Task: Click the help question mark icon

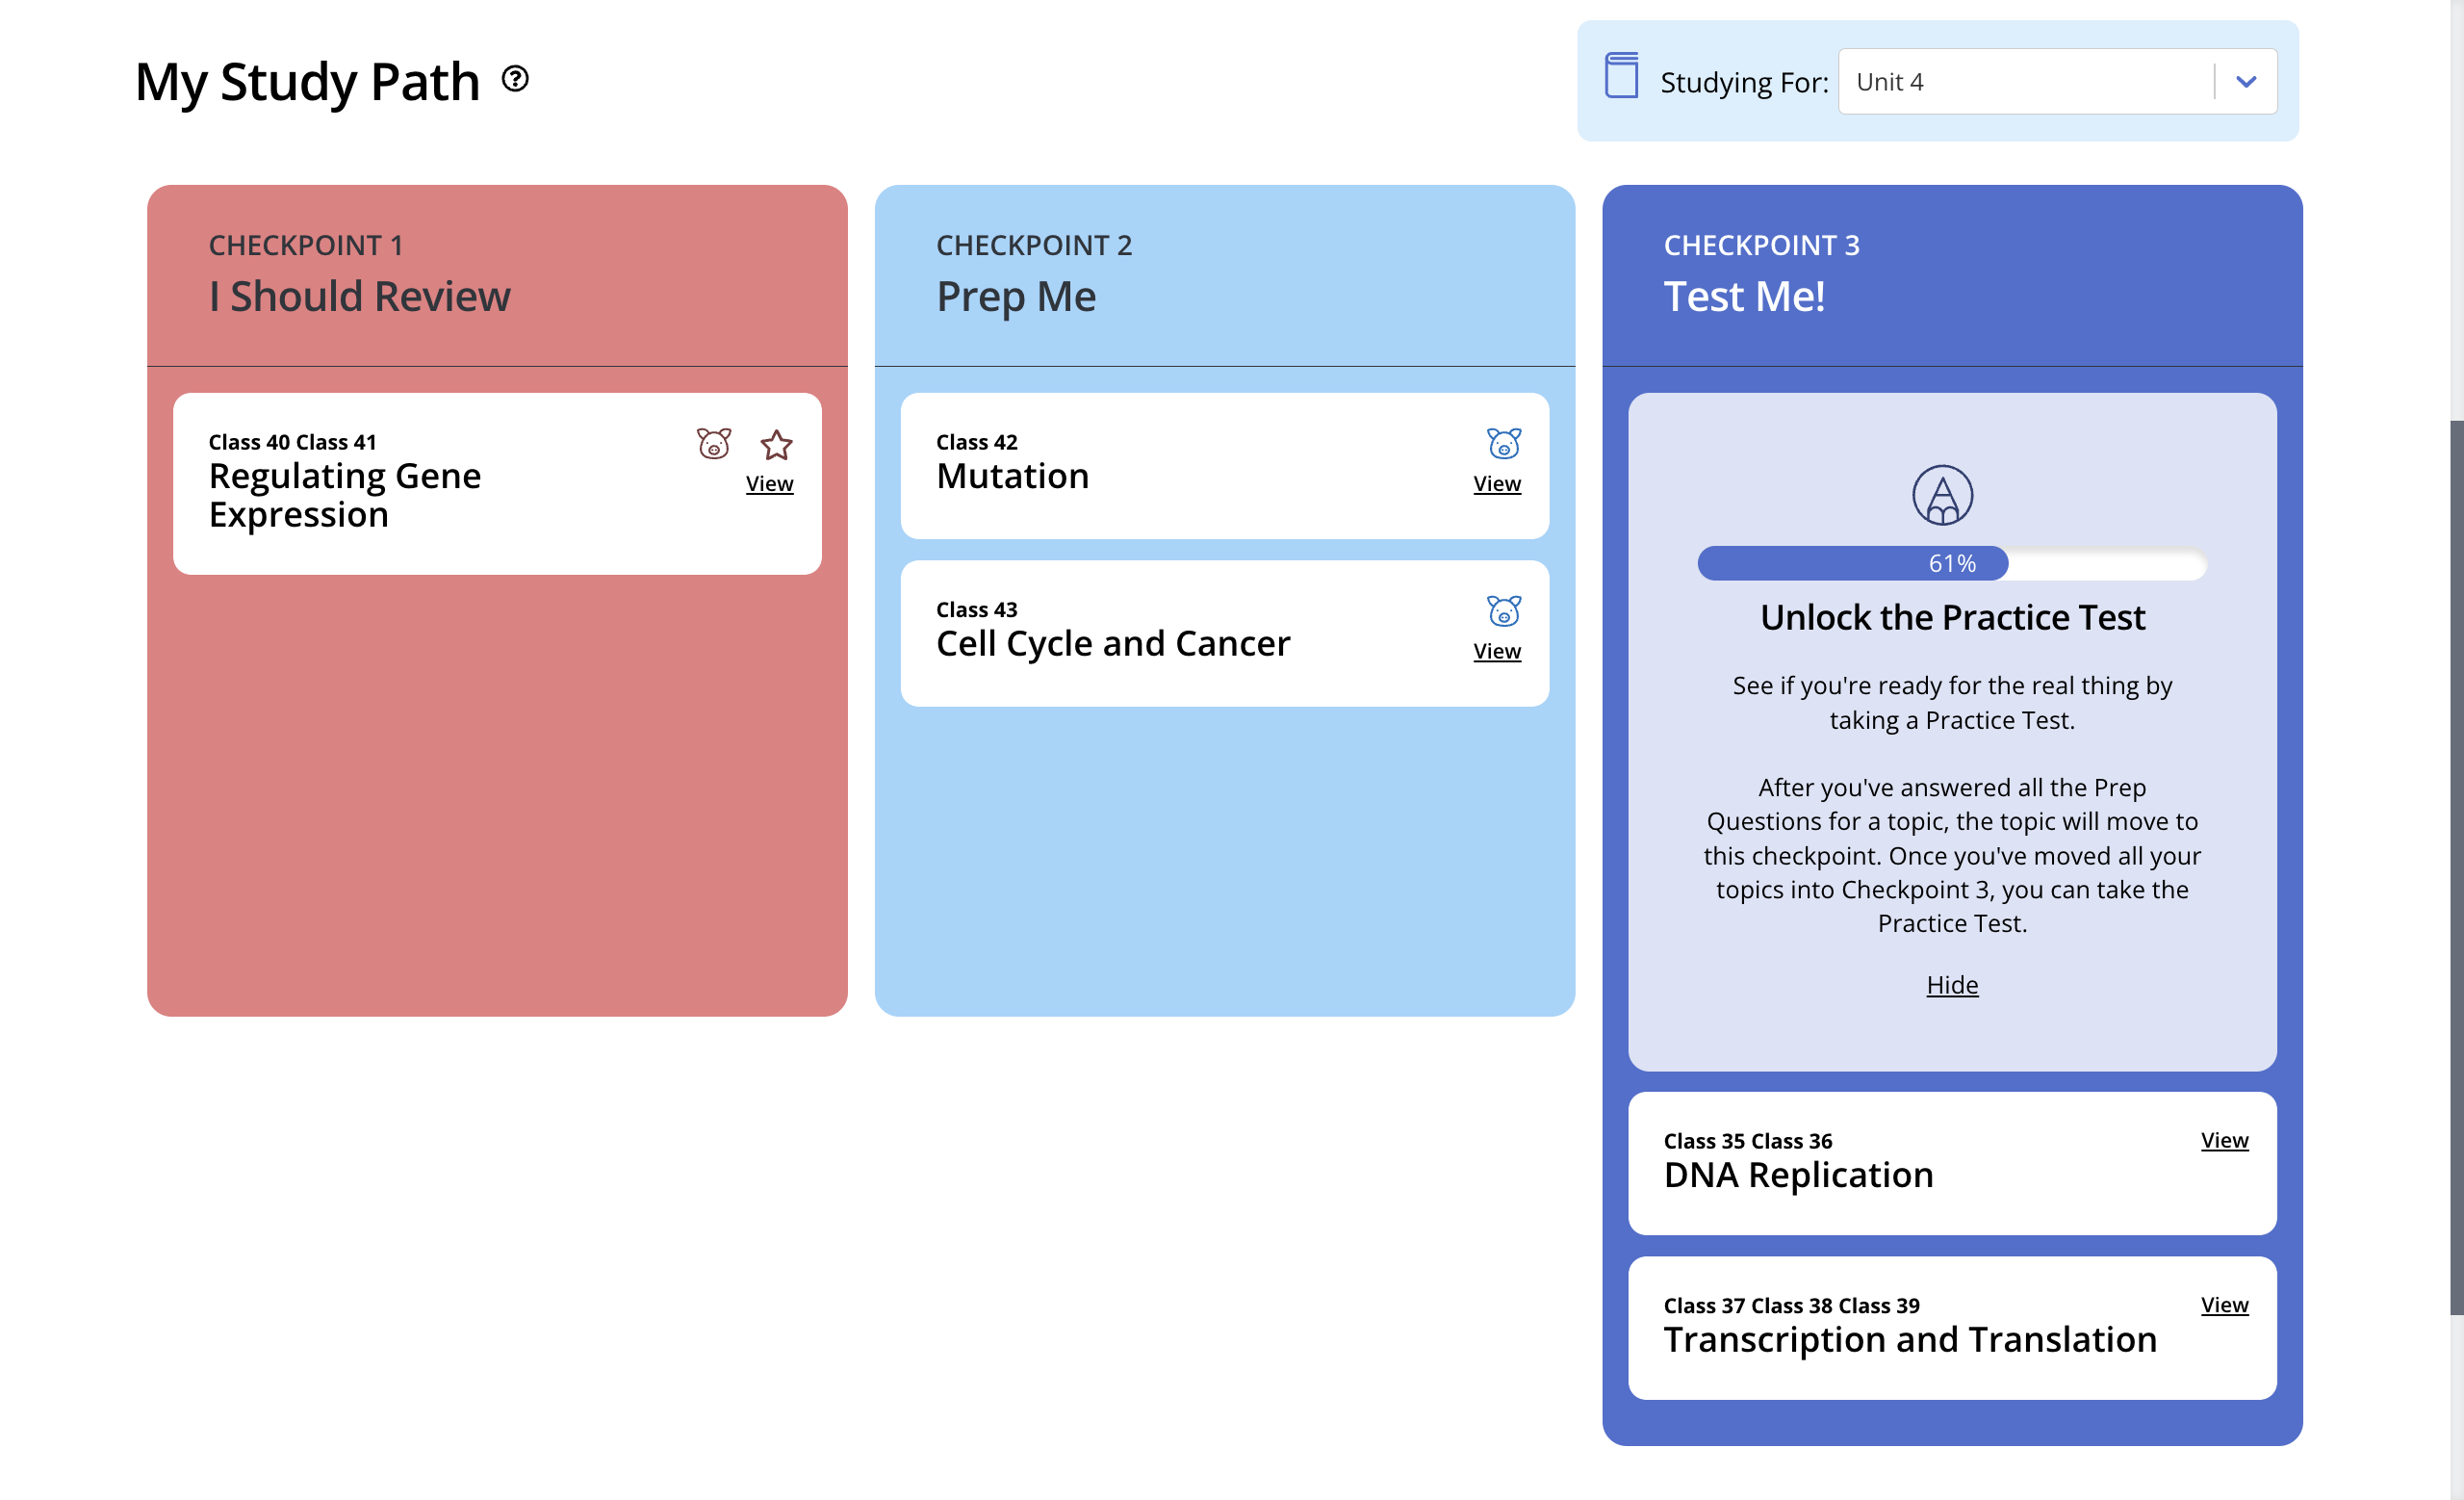Action: coord(515,78)
